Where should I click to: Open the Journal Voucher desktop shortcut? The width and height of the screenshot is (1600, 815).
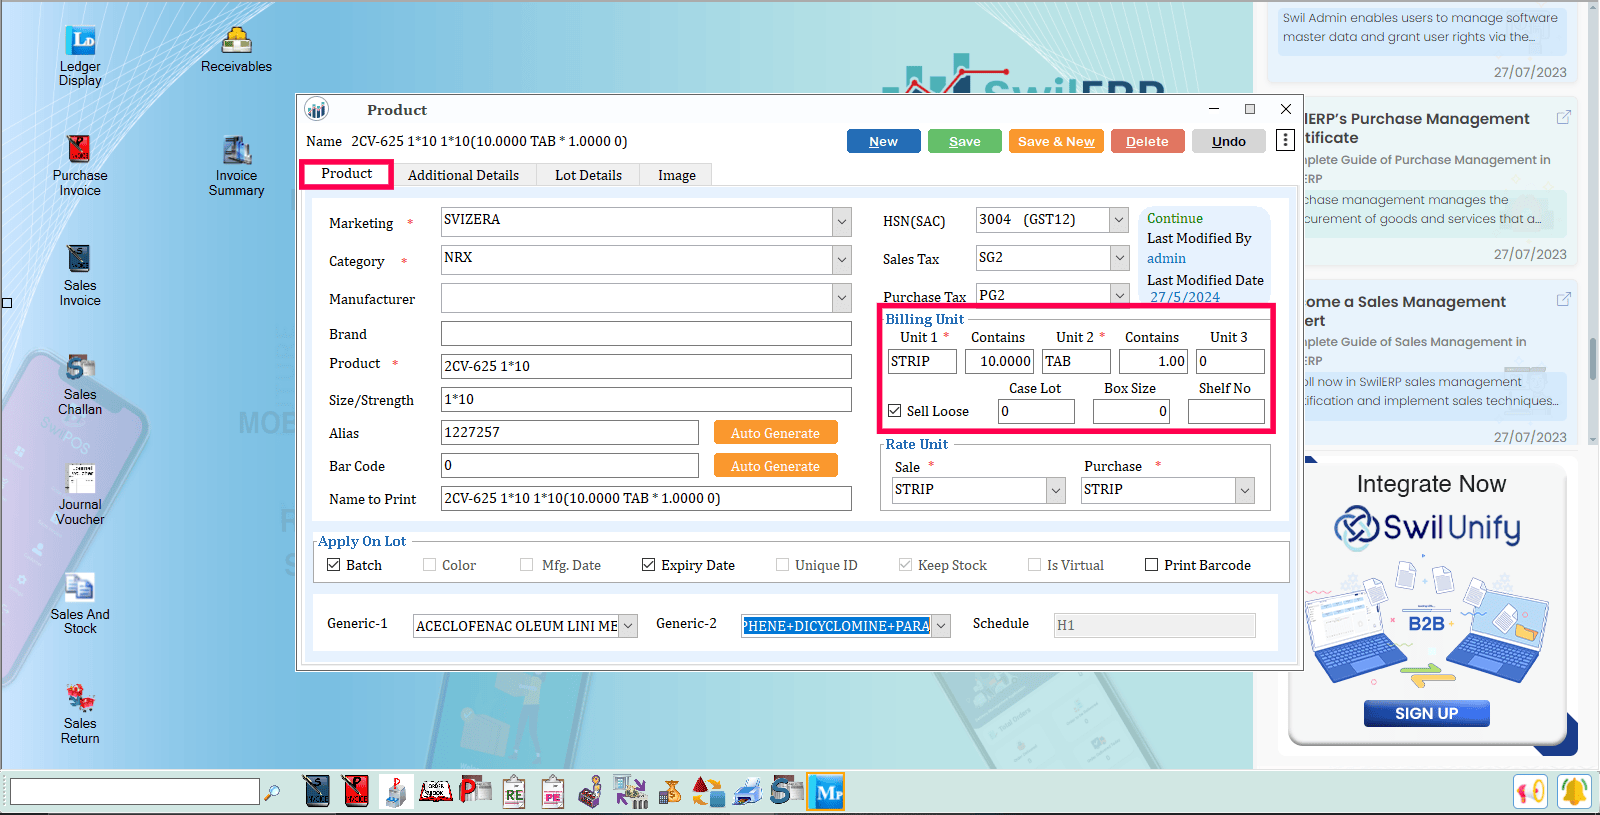pos(80,494)
